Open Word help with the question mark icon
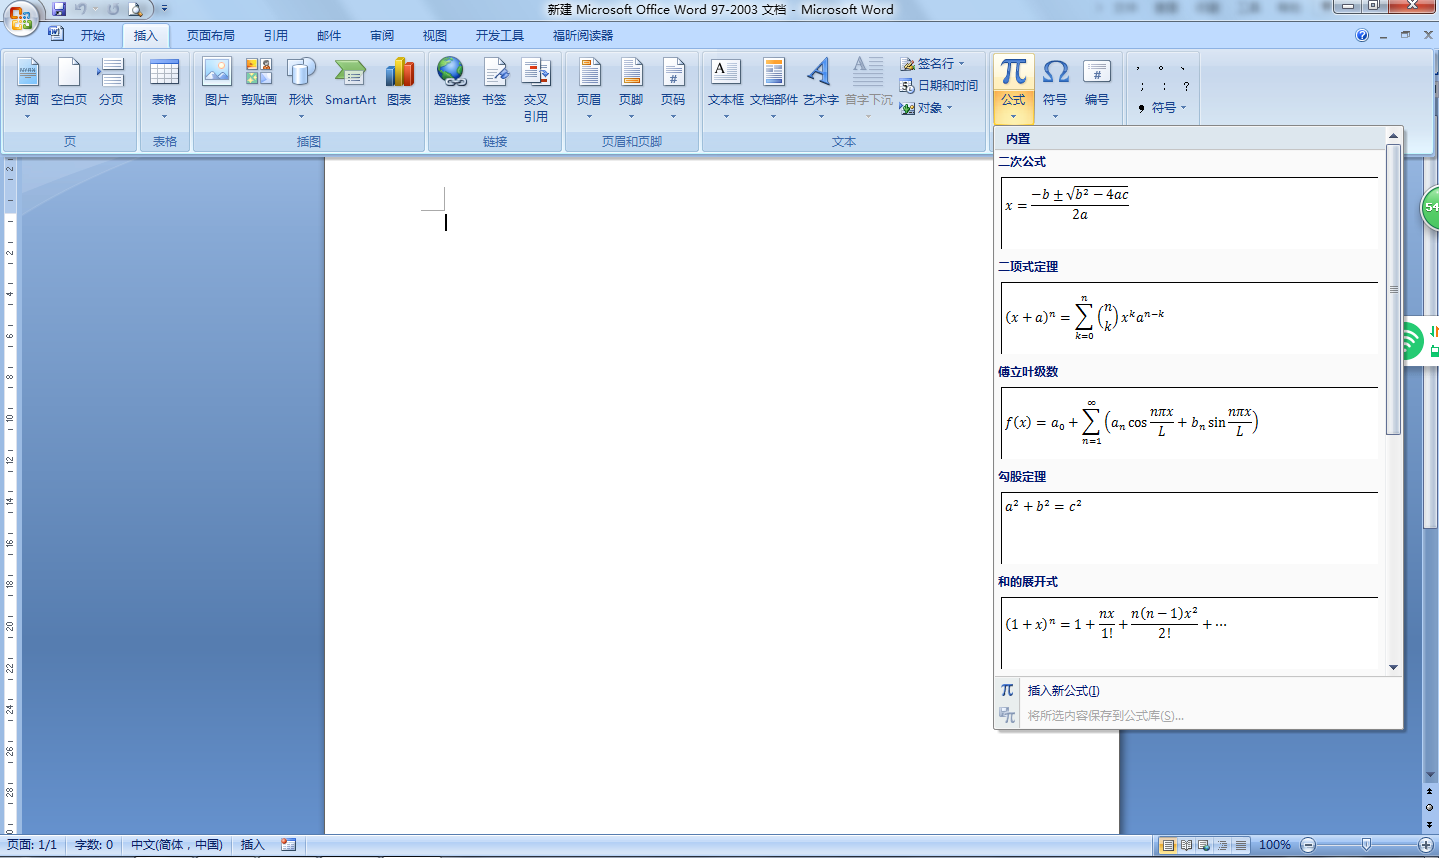1439x858 pixels. (x=1362, y=35)
